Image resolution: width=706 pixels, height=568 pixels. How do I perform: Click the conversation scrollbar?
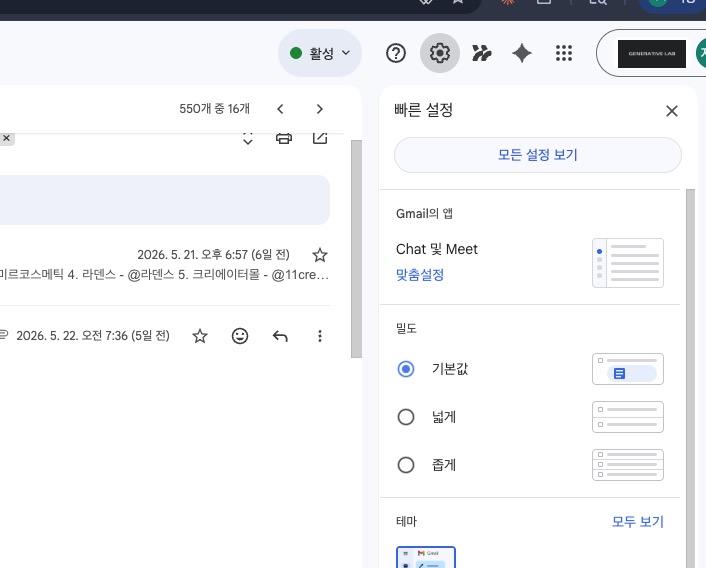click(356, 249)
